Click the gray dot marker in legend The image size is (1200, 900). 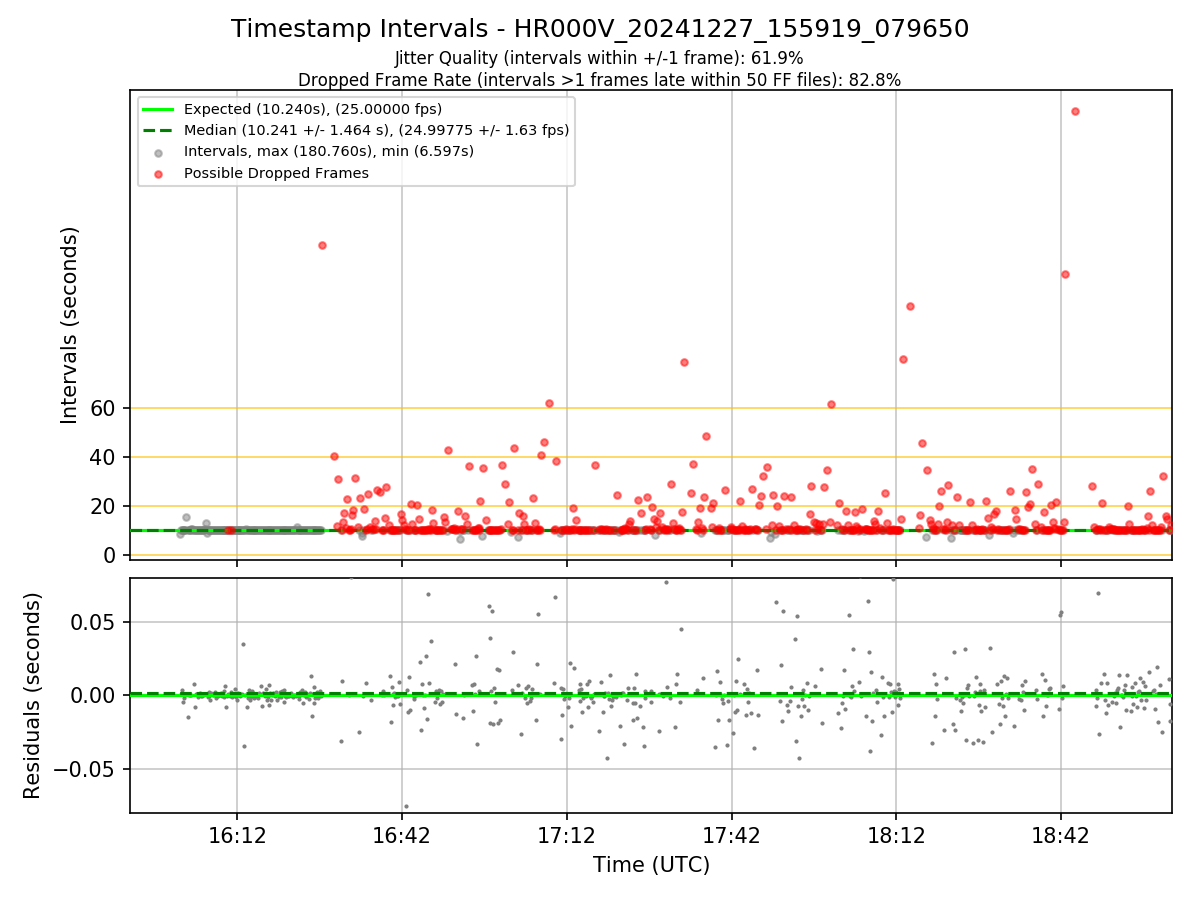[158, 152]
